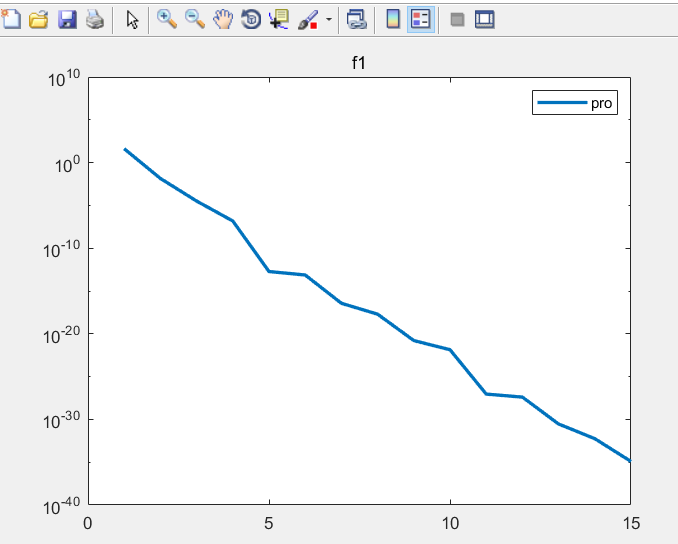Screen dimensions: 678x544
Task: Select y-axis label 10^-40
Action: tap(62, 506)
